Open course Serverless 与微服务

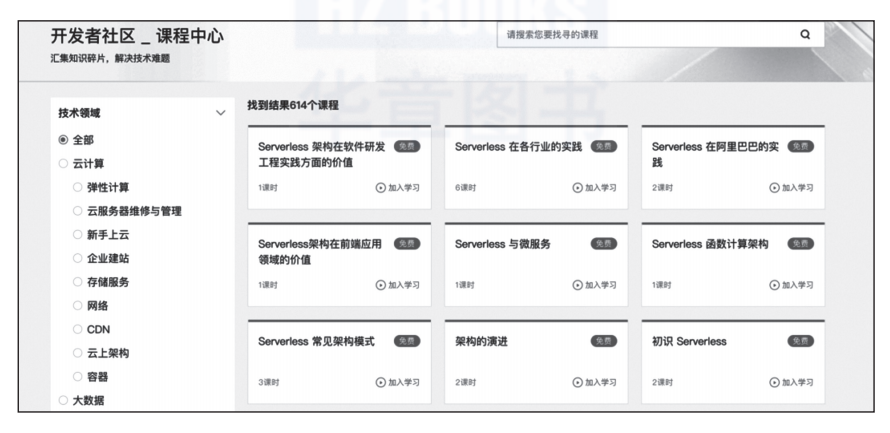(x=503, y=244)
